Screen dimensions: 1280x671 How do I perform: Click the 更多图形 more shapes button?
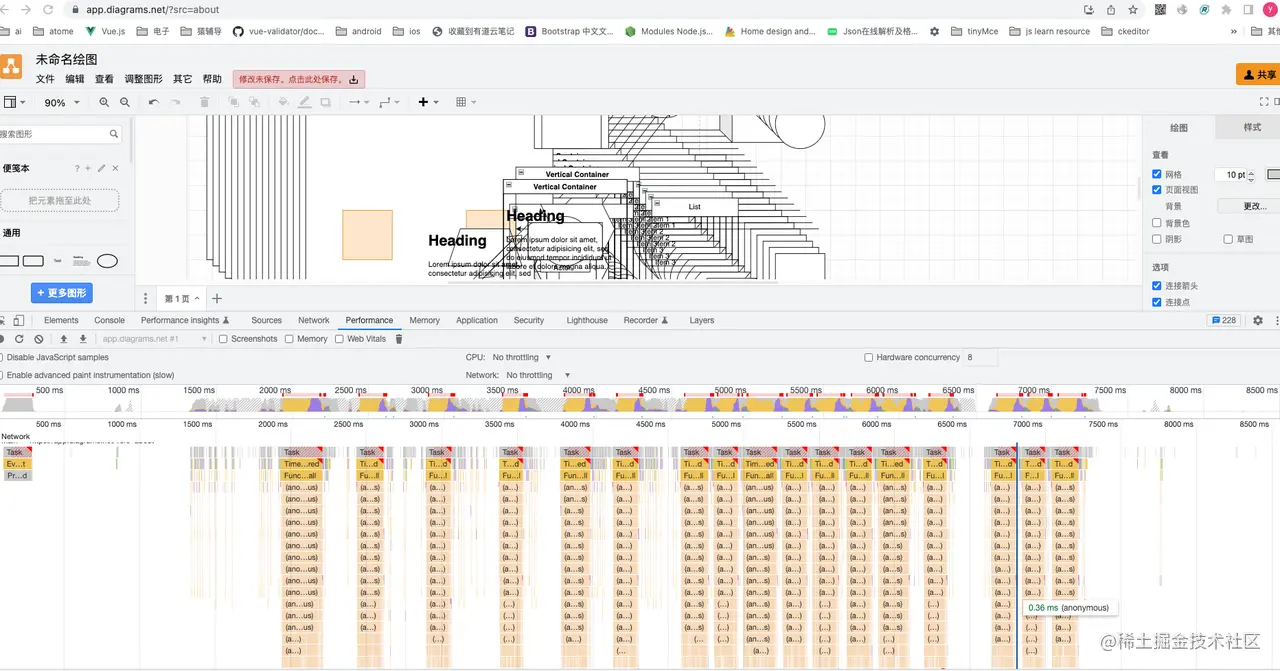tap(61, 293)
